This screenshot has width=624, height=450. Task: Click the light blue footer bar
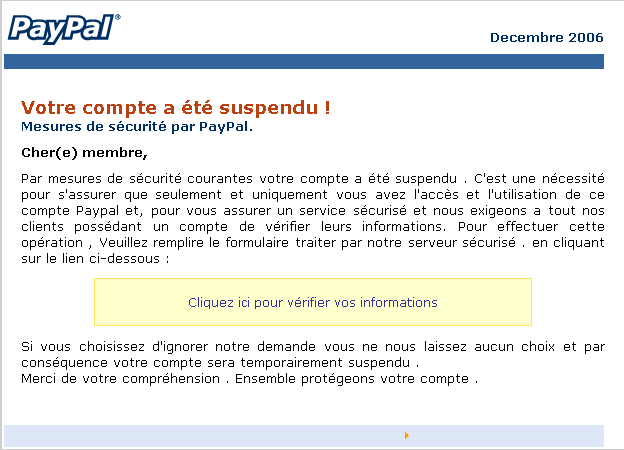tap(200, 436)
